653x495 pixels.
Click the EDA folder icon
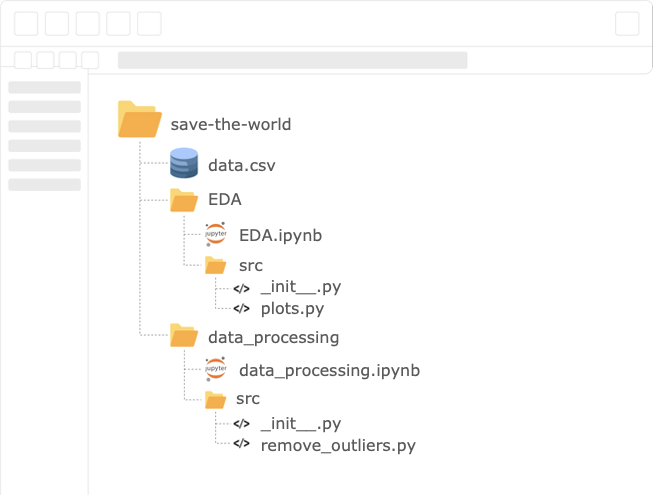(x=184, y=200)
